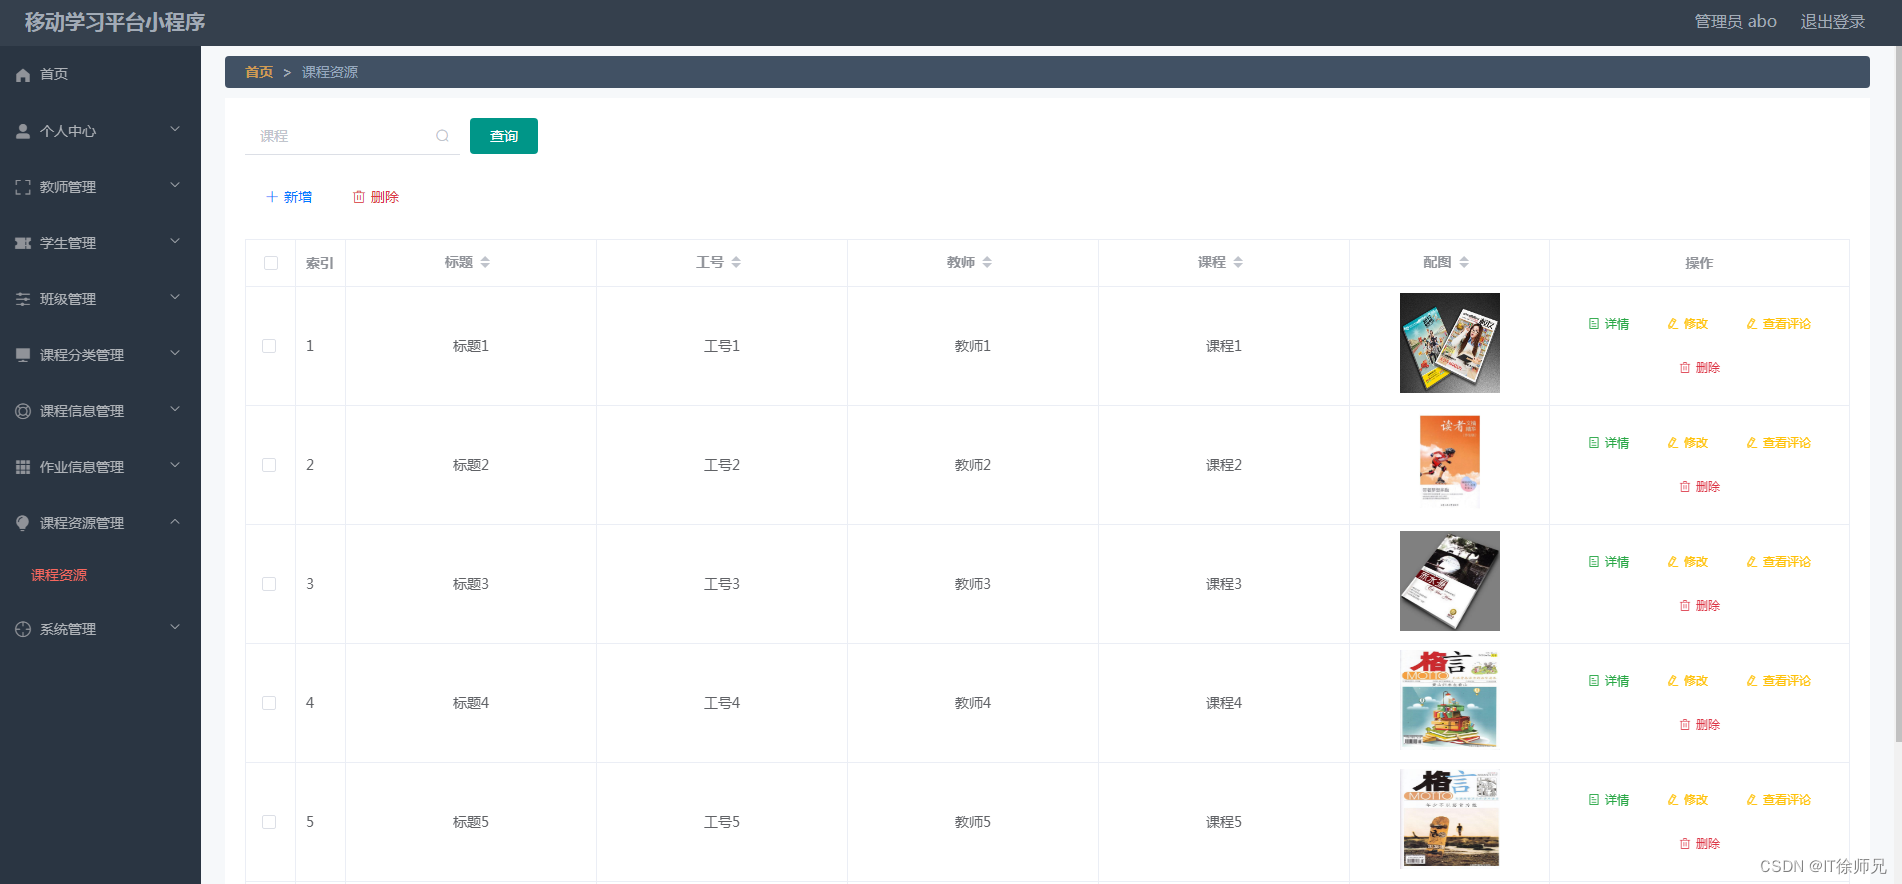Open the orange cover thumbnail for 课程2
The image size is (1902, 884).
tap(1449, 462)
